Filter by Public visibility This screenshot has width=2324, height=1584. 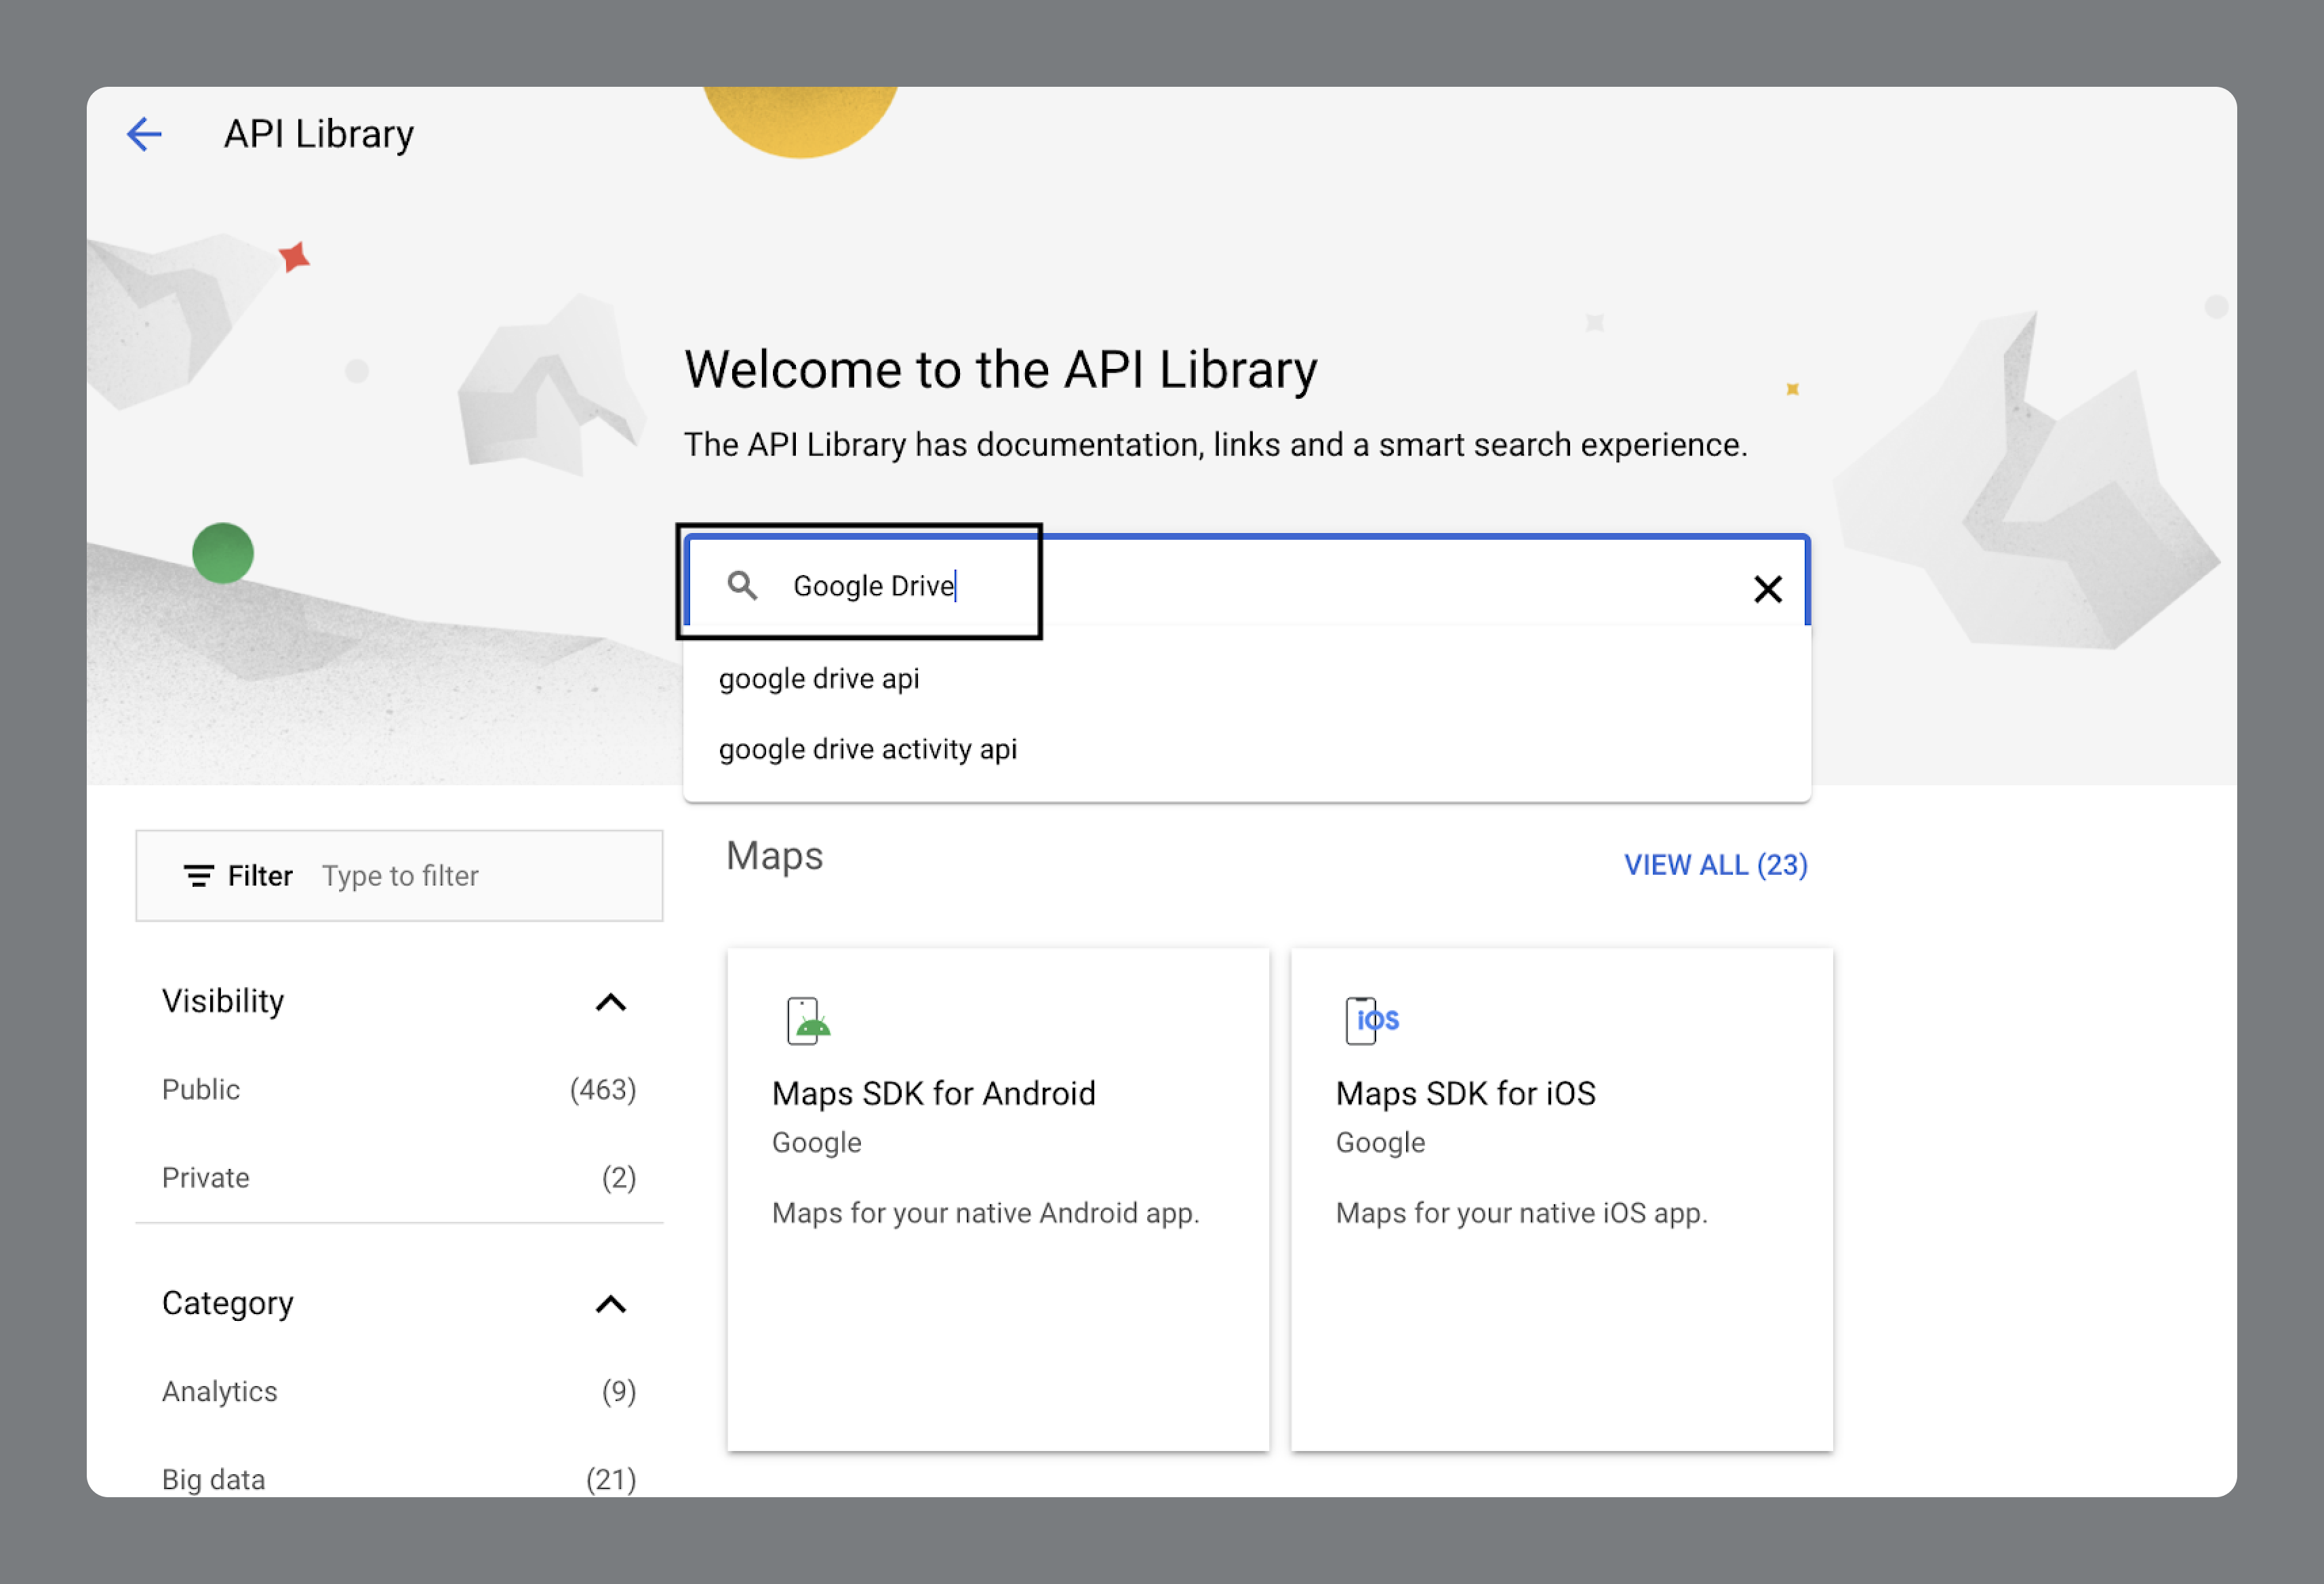pyautogui.click(x=201, y=1089)
